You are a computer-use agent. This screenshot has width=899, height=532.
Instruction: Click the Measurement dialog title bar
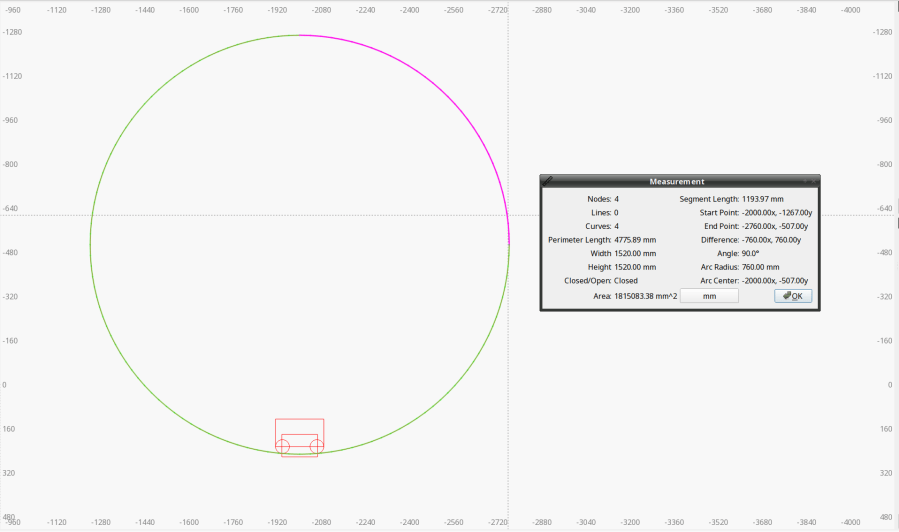click(x=677, y=181)
